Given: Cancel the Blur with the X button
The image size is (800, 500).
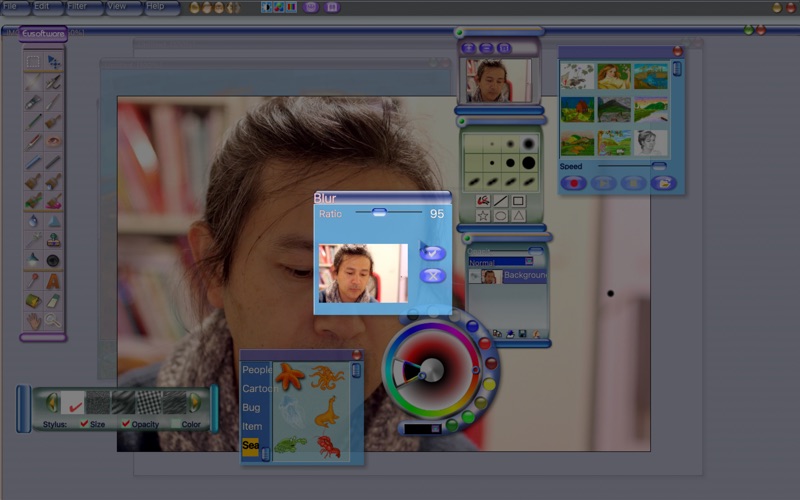Looking at the screenshot, I should pyautogui.click(x=432, y=275).
